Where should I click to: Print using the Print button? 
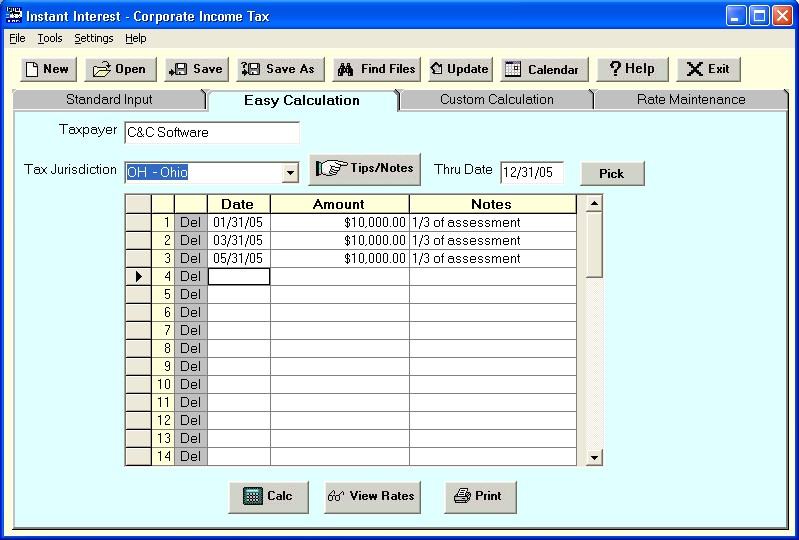[480, 496]
